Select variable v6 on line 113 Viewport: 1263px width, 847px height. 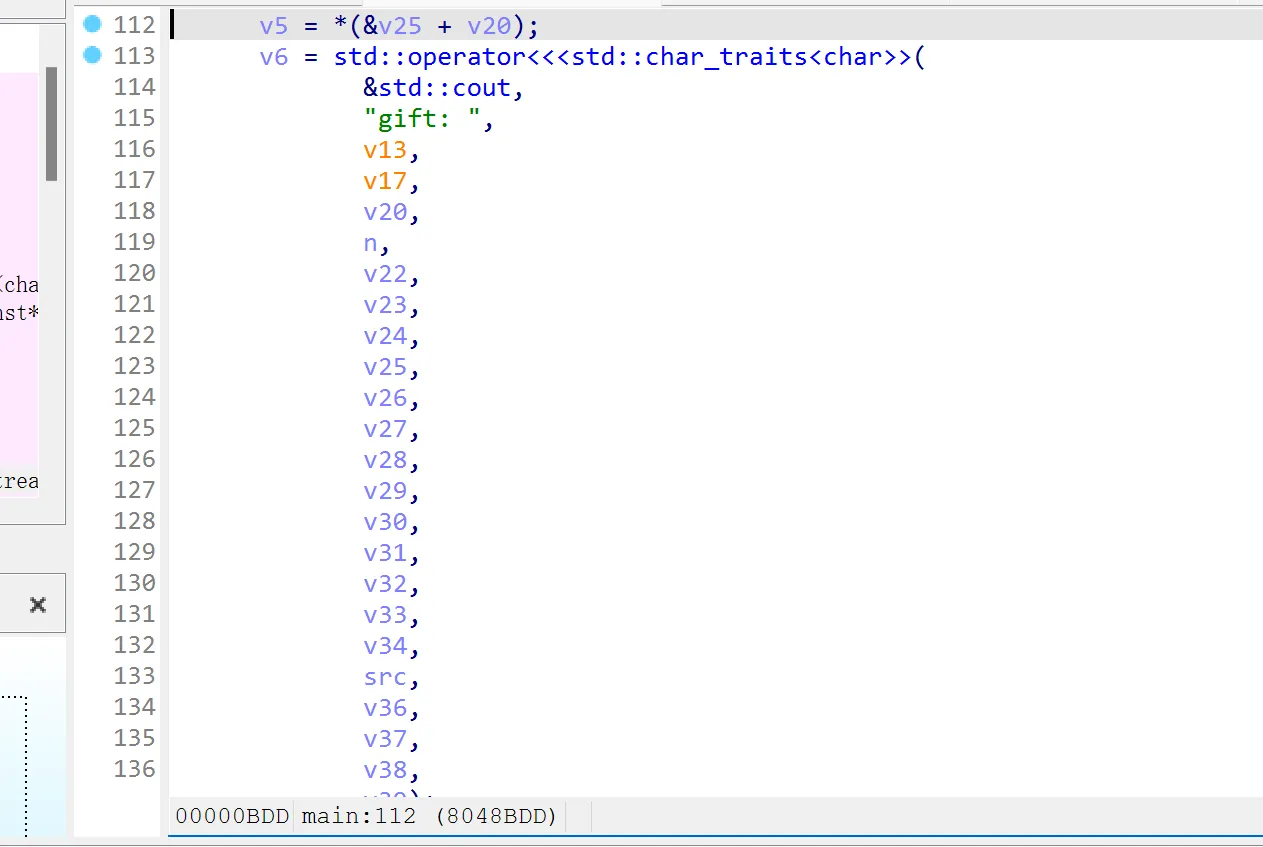coord(273,57)
